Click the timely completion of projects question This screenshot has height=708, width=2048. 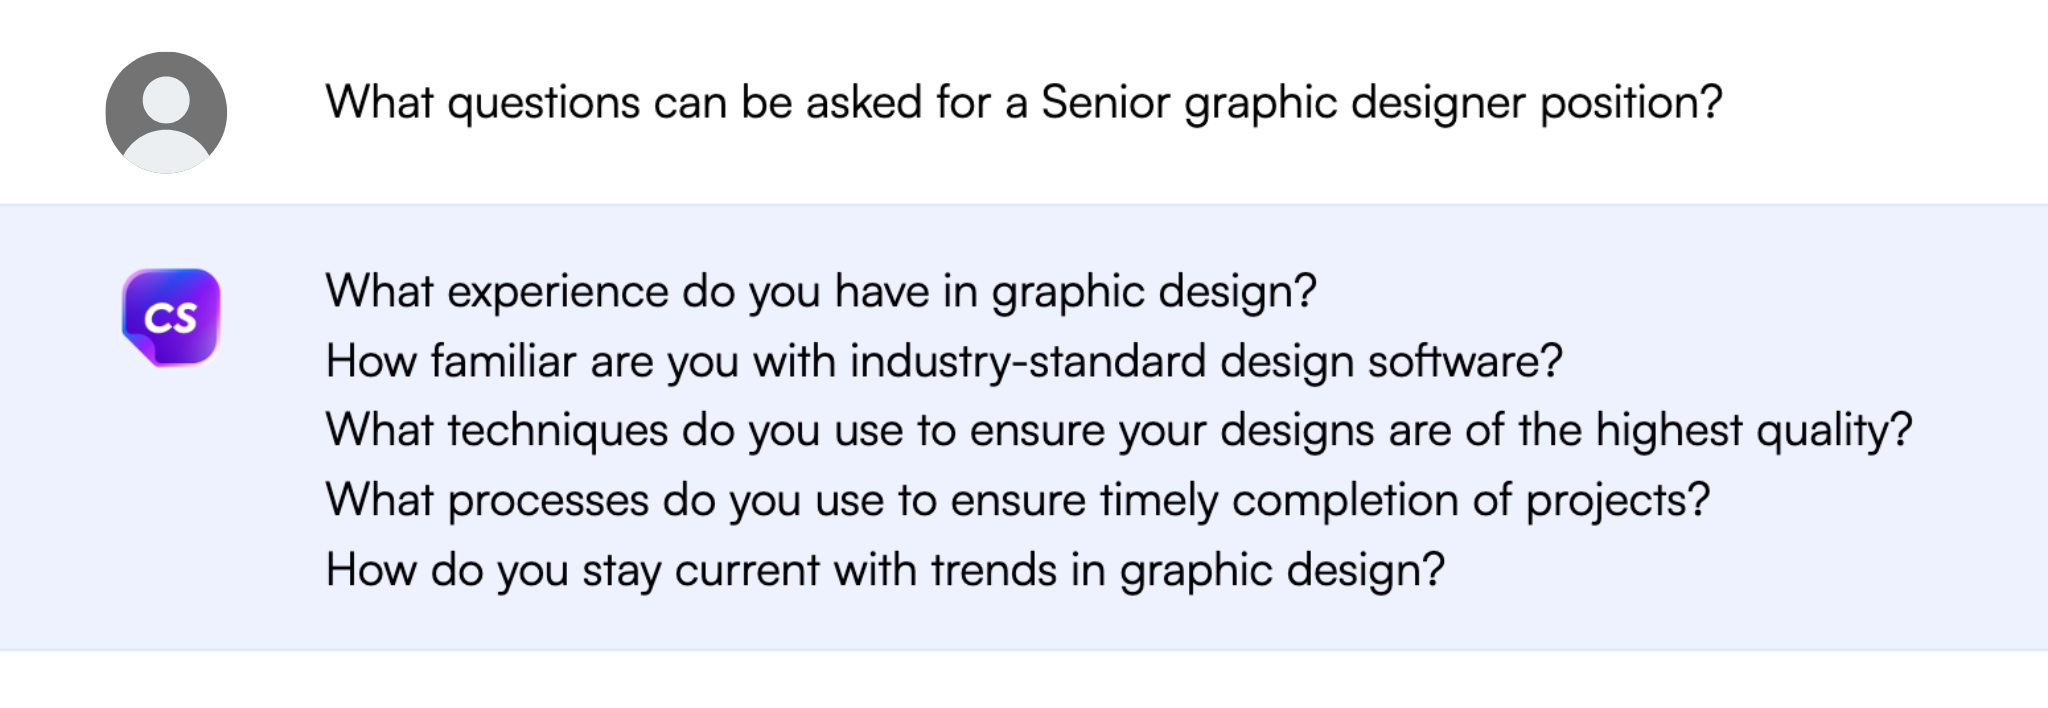(x=1017, y=500)
